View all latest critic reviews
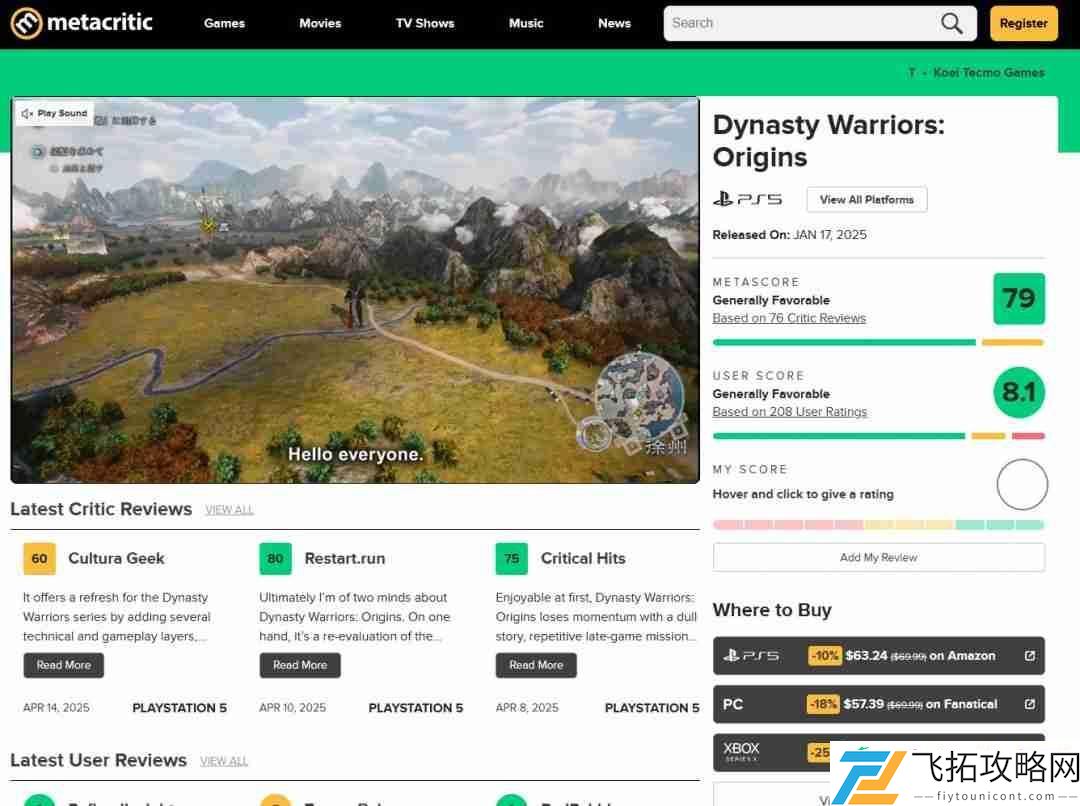The height and width of the screenshot is (806, 1080). point(229,510)
